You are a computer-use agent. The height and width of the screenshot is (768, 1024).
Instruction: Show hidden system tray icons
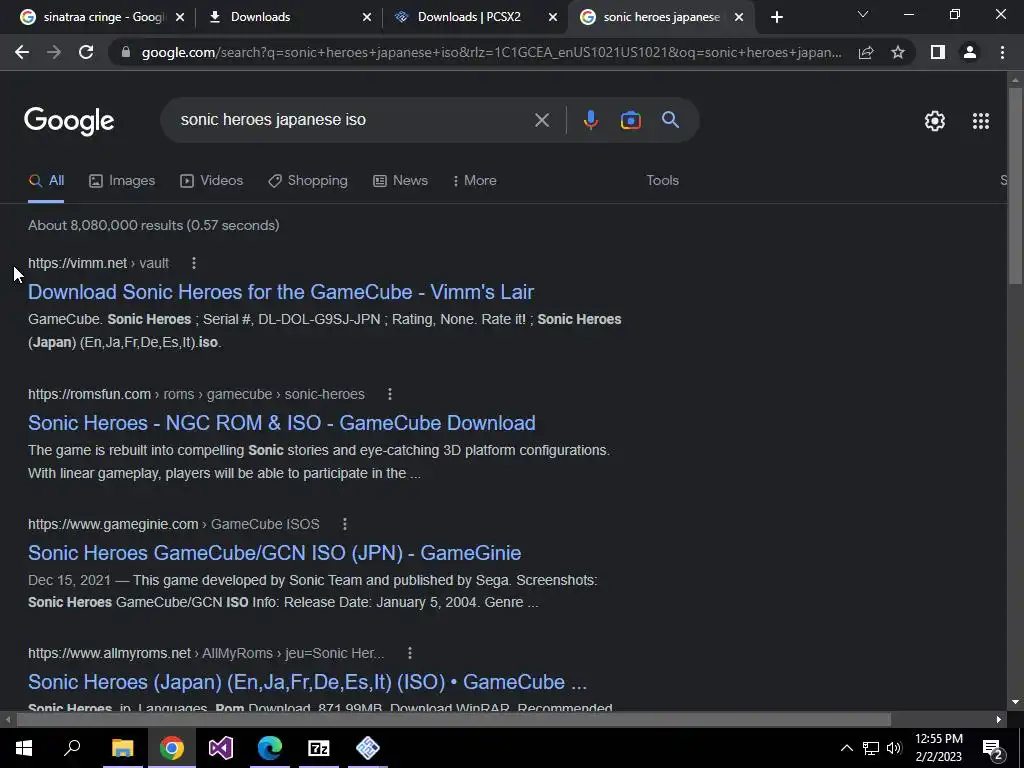pyautogui.click(x=846, y=748)
